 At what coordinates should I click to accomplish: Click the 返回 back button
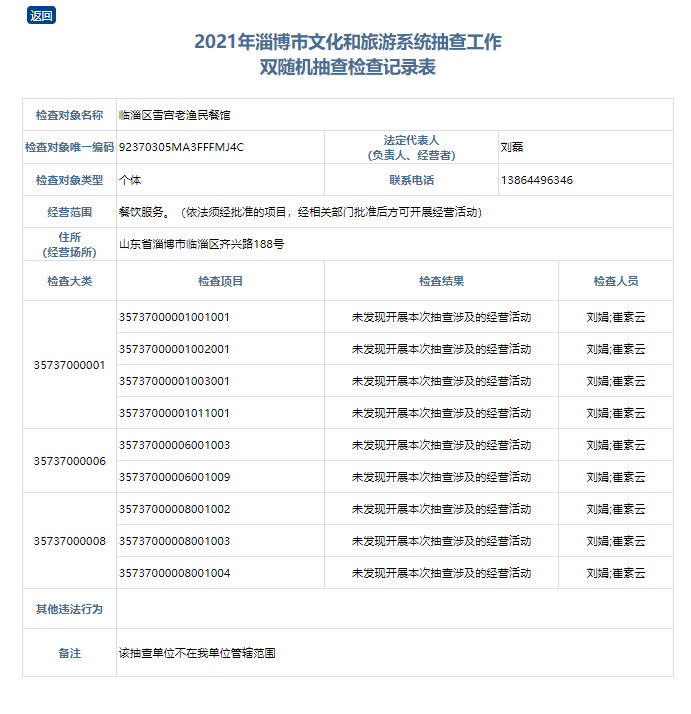click(41, 15)
